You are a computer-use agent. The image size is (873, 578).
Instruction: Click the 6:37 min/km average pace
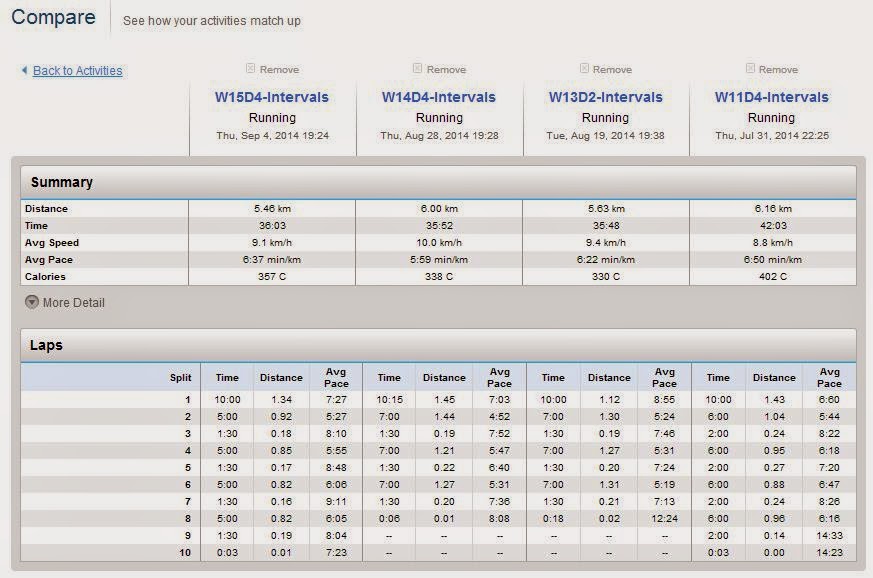click(272, 259)
